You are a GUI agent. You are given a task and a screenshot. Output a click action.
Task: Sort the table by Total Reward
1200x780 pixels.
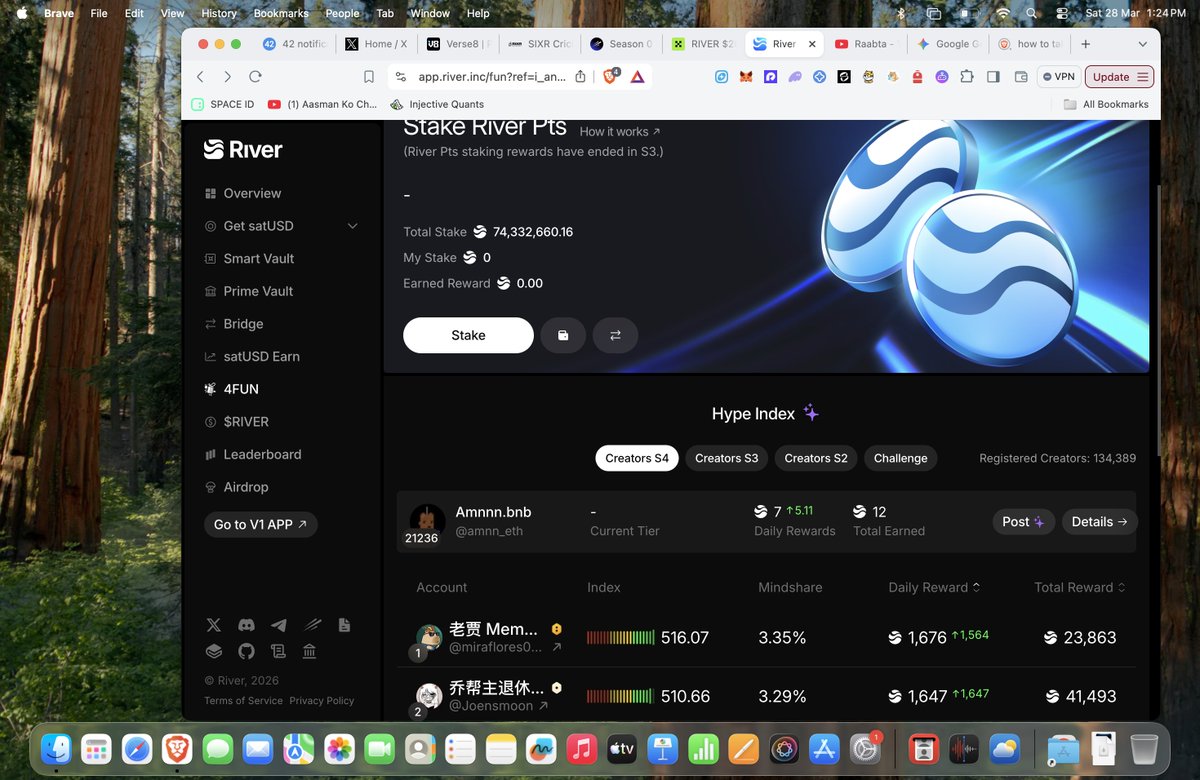pyautogui.click(x=1080, y=587)
